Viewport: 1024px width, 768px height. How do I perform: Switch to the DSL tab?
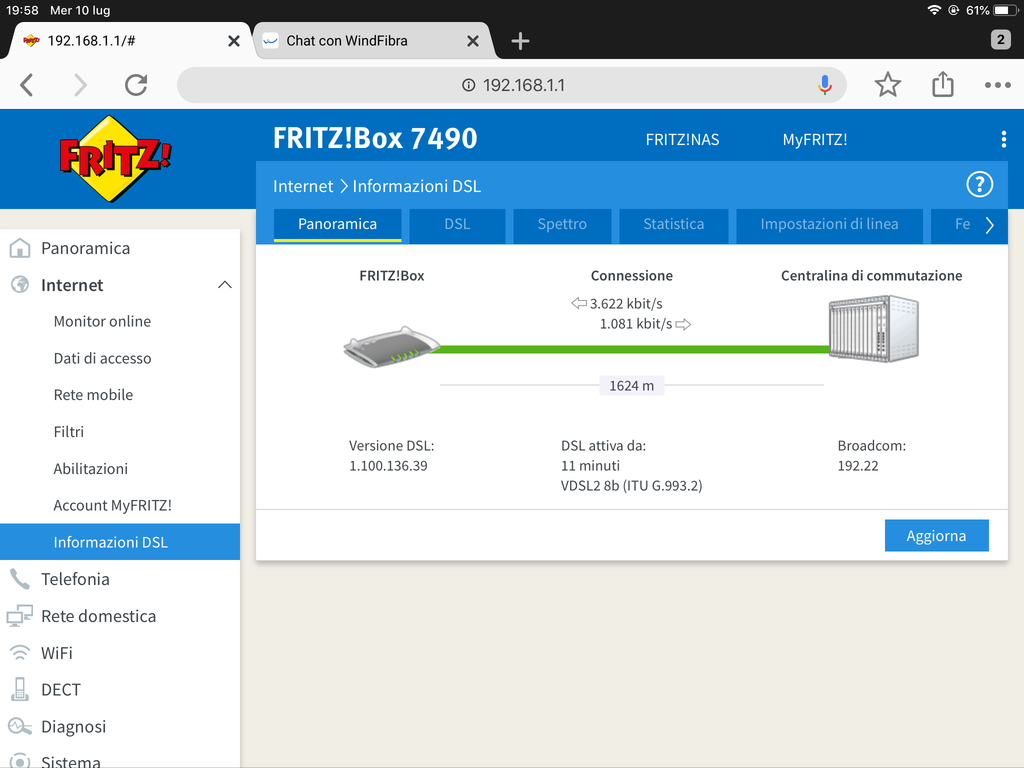tap(457, 224)
